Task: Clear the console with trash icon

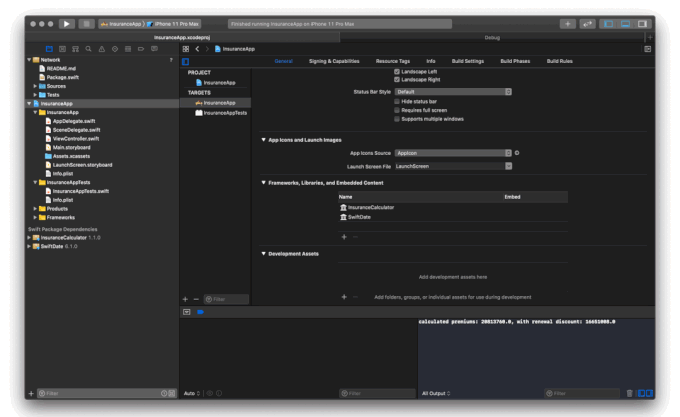Action: point(629,393)
